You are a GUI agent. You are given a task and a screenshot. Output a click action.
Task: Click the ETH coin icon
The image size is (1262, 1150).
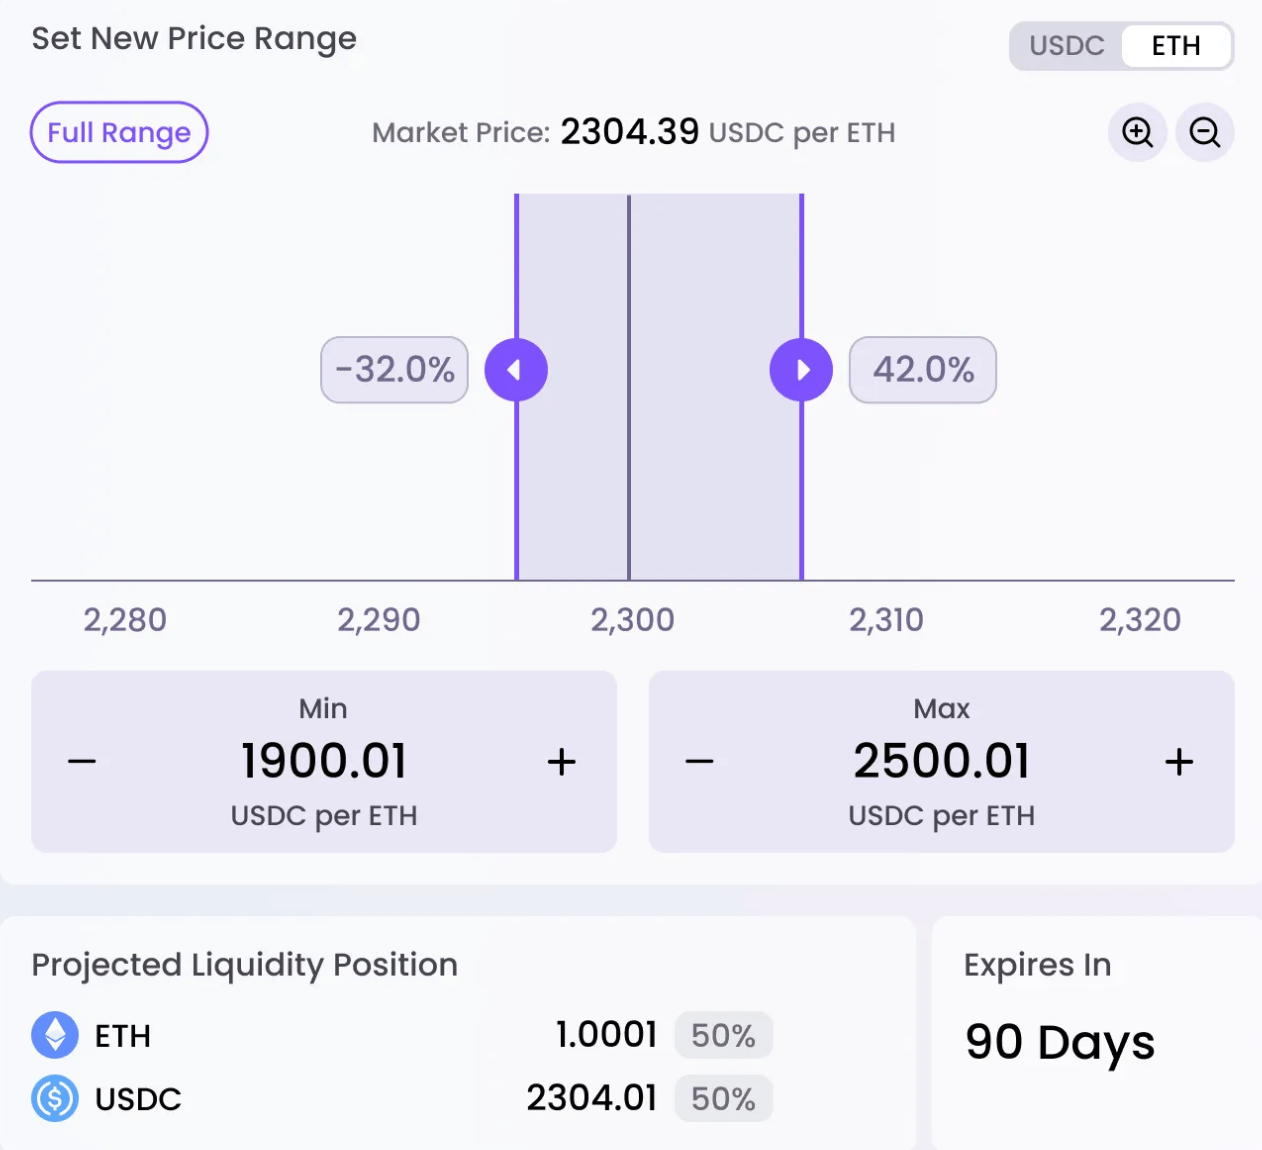pos(55,1035)
